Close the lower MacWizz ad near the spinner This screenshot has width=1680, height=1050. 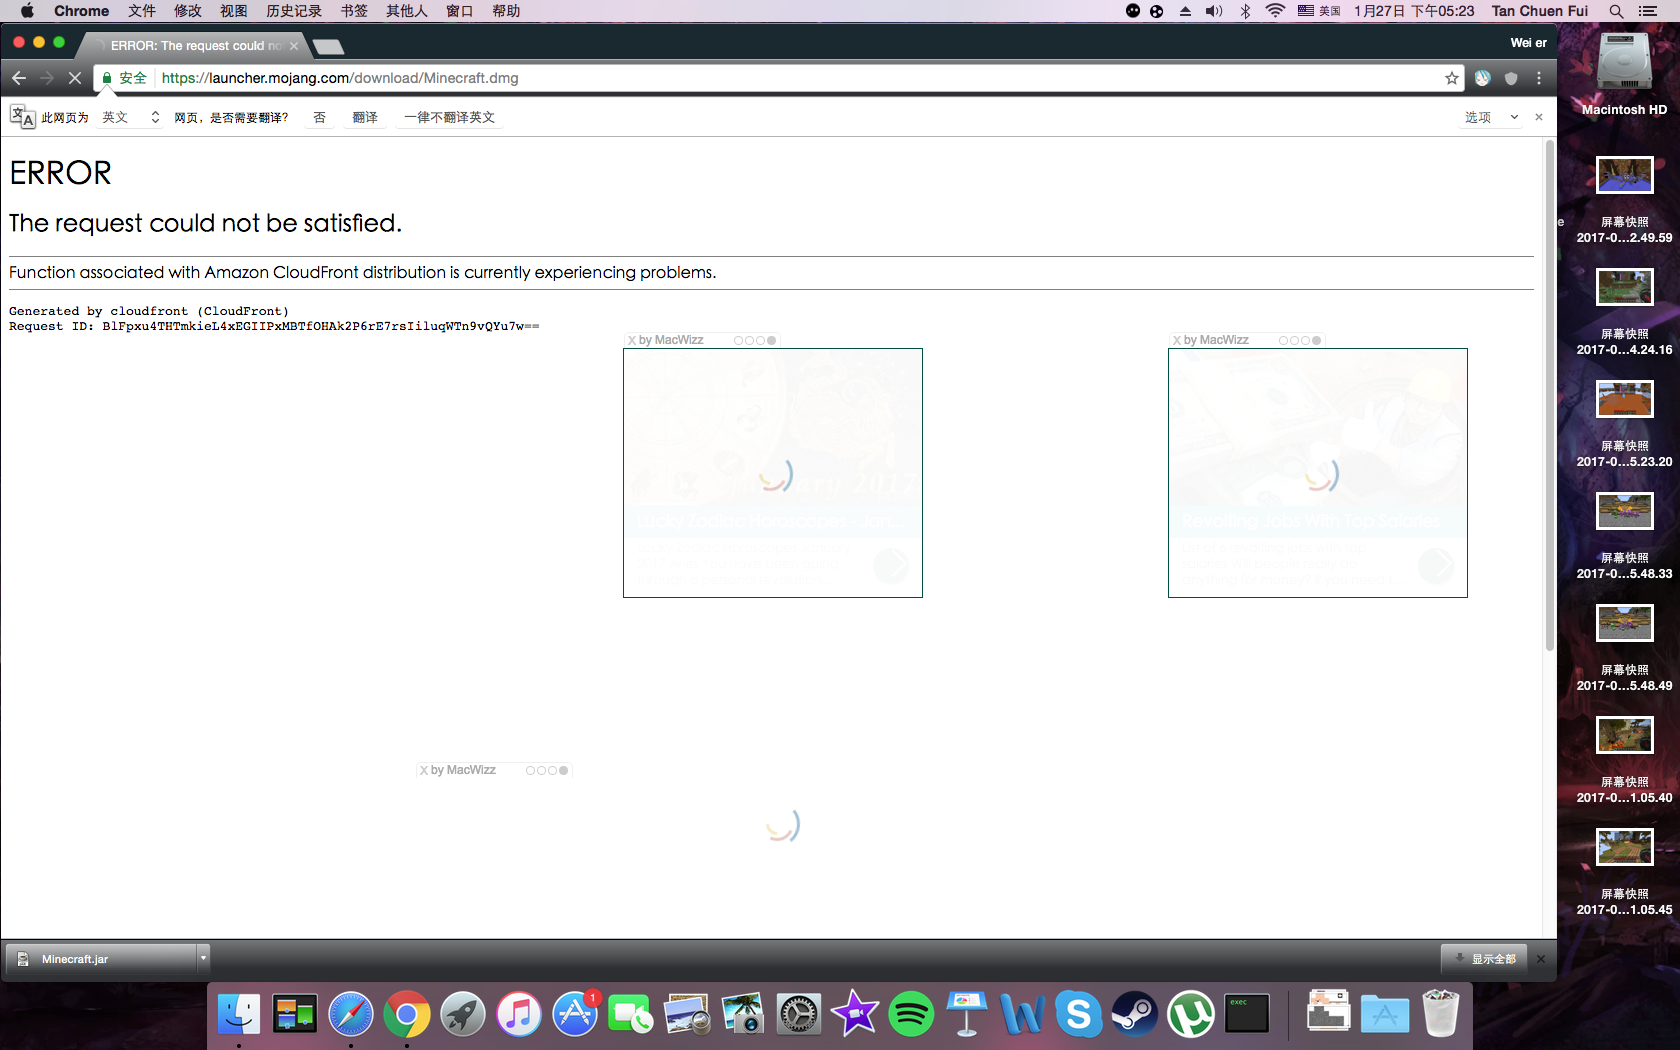coord(424,770)
